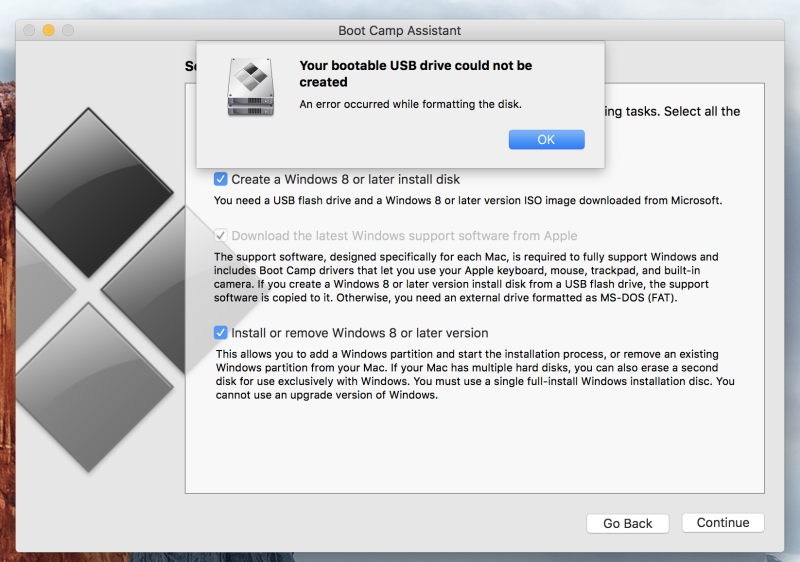
Task: Click the greyed-out close button of the window
Action: pyautogui.click(x=29, y=31)
